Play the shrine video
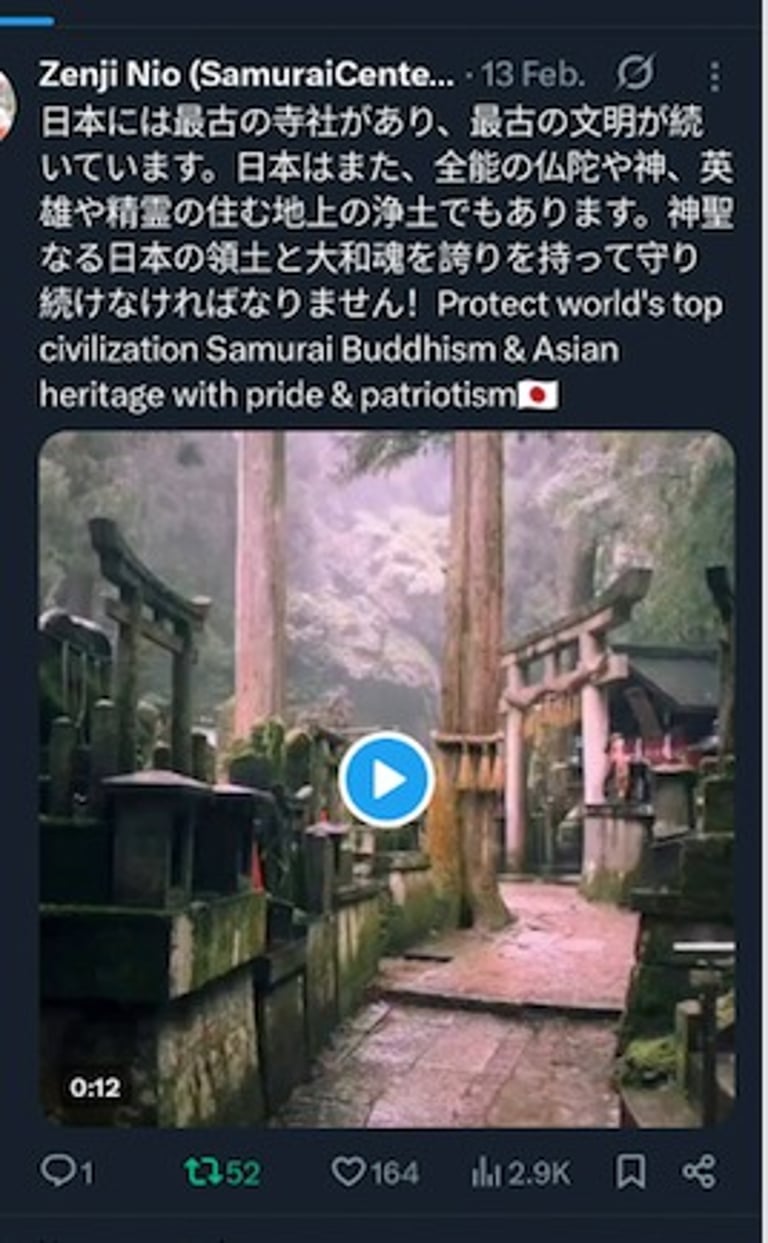Screen dimensions: 768x1243 tap(386, 780)
